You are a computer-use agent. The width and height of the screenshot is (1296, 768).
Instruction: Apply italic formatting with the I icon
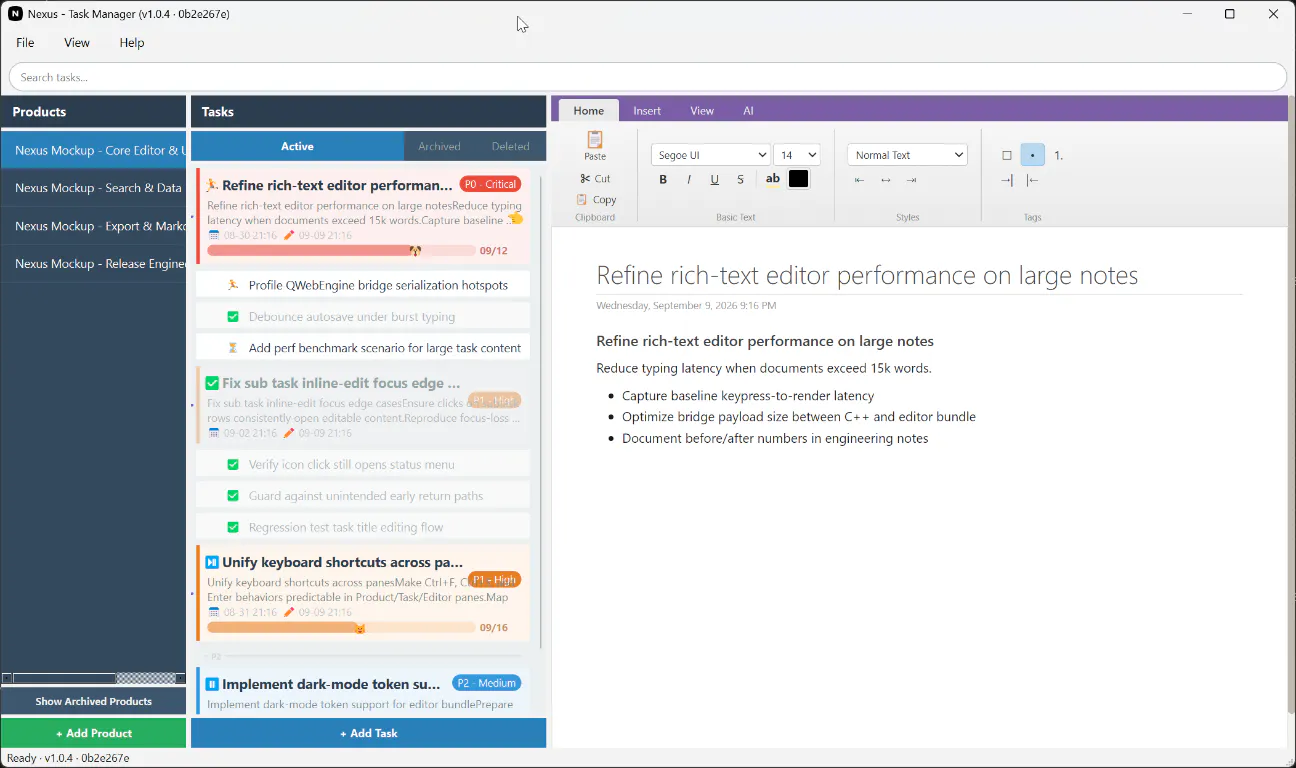pyautogui.click(x=689, y=180)
